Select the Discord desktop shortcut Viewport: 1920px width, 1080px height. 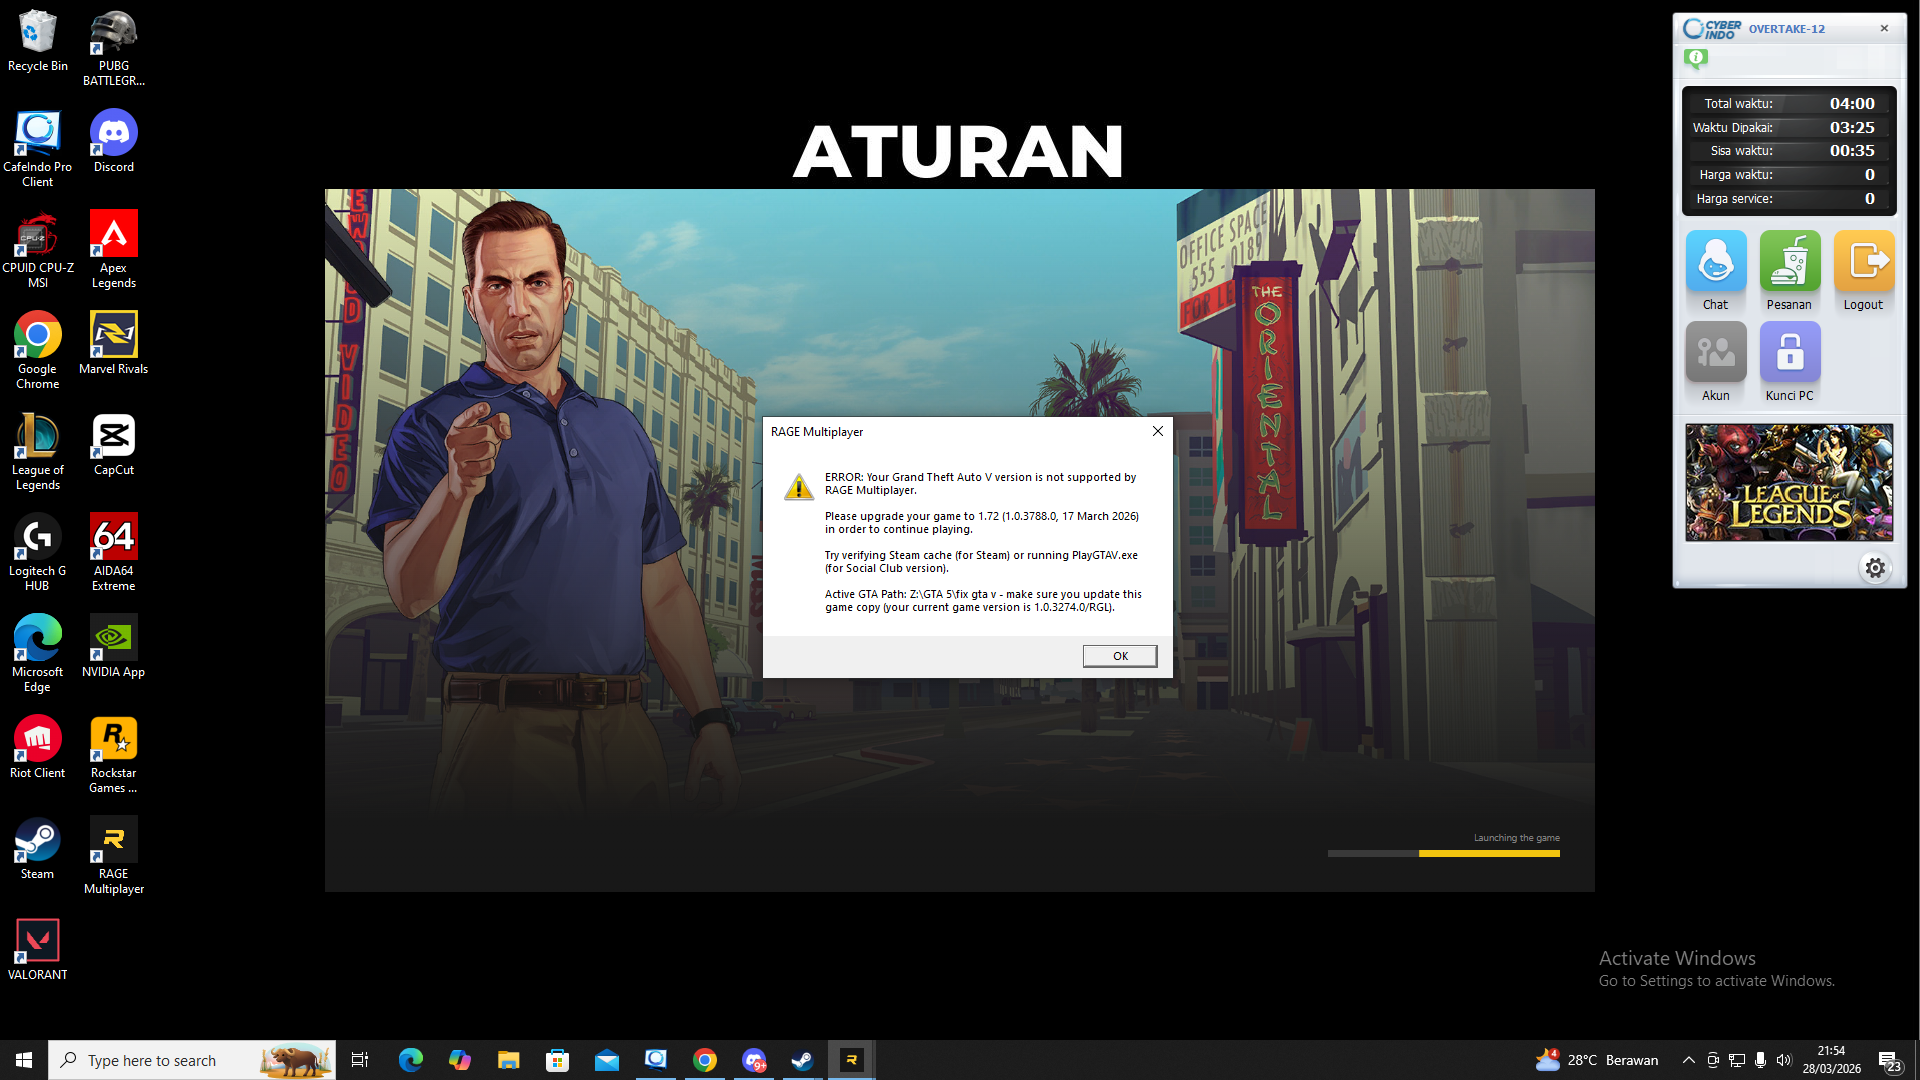(113, 141)
